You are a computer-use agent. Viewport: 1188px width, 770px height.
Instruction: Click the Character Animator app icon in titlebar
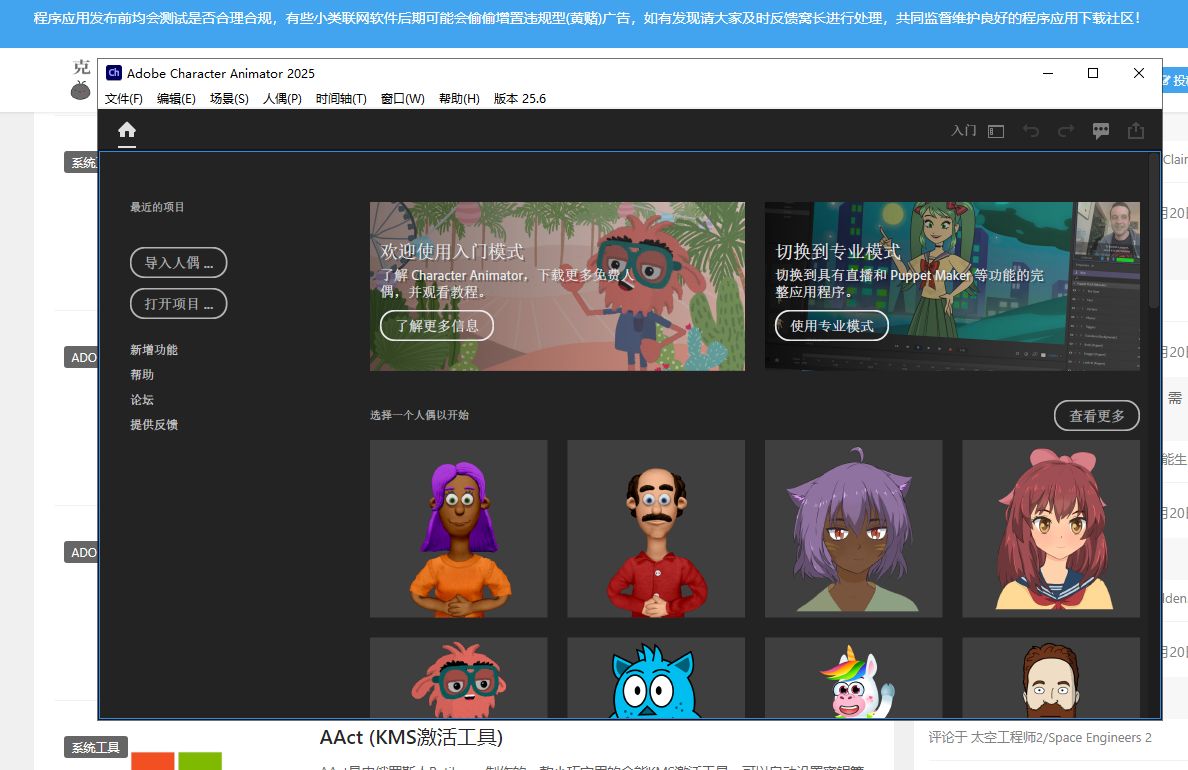coord(113,72)
